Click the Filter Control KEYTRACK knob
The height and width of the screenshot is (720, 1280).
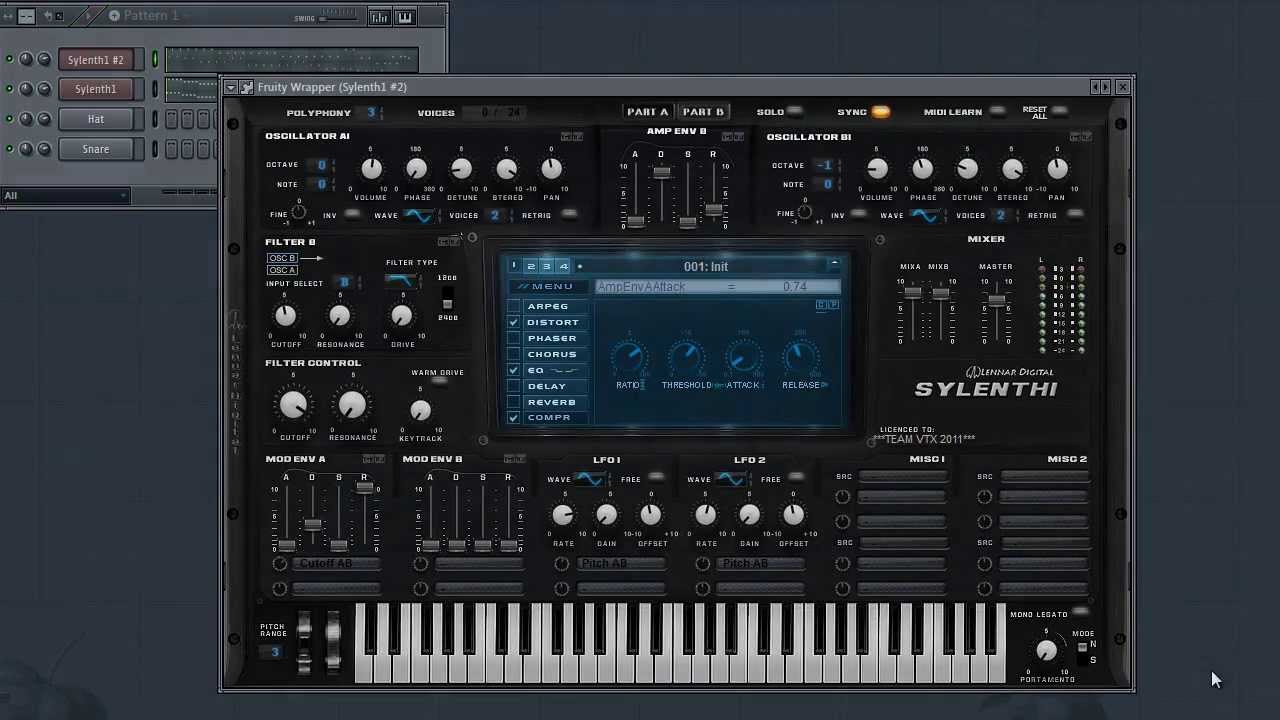(x=420, y=410)
